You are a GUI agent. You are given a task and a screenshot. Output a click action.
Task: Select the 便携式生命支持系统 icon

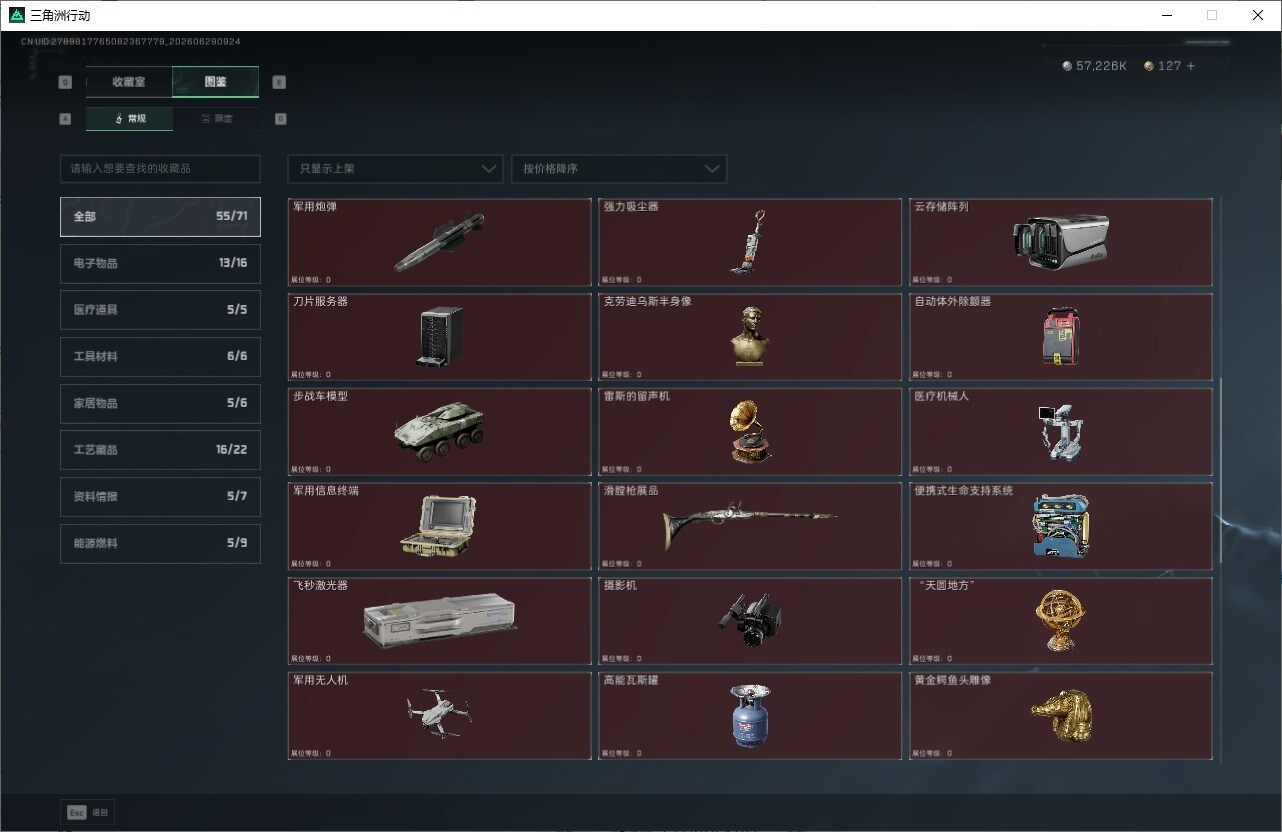pyautogui.click(x=1060, y=525)
